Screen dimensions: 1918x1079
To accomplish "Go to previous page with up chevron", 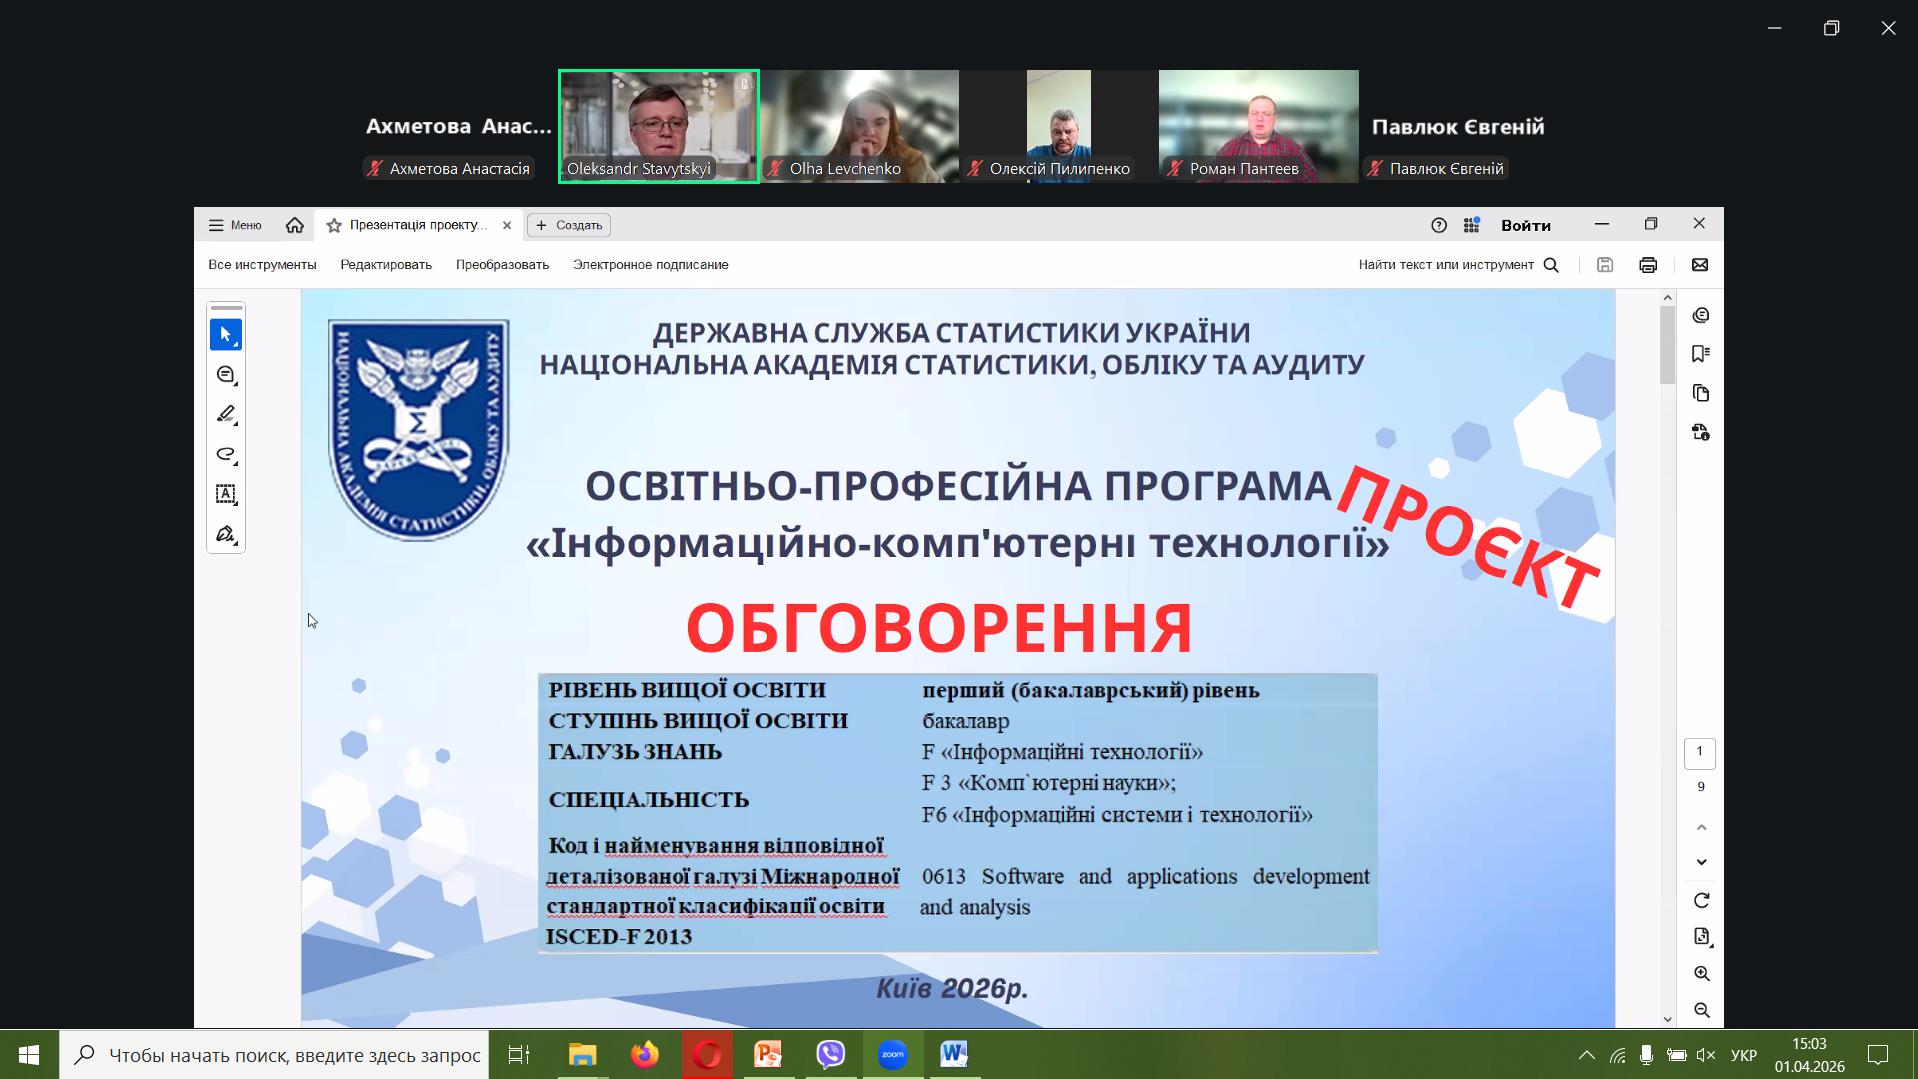I will point(1701,828).
